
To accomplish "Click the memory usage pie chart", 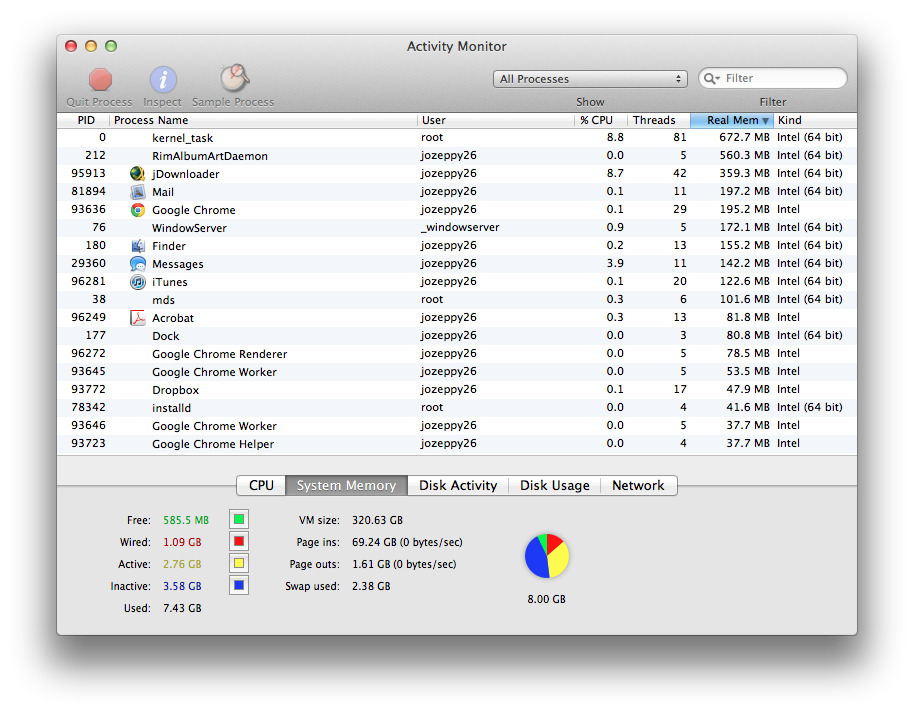I will tap(547, 556).
